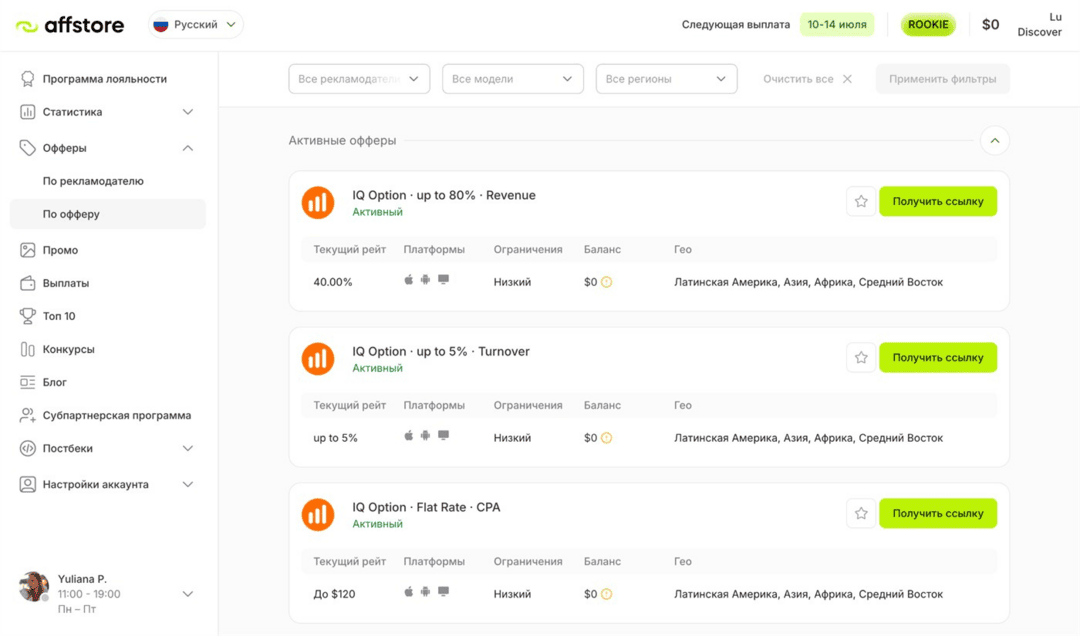Expand Настройки аккаунта chevron
This screenshot has width=1080, height=636.
click(187, 484)
